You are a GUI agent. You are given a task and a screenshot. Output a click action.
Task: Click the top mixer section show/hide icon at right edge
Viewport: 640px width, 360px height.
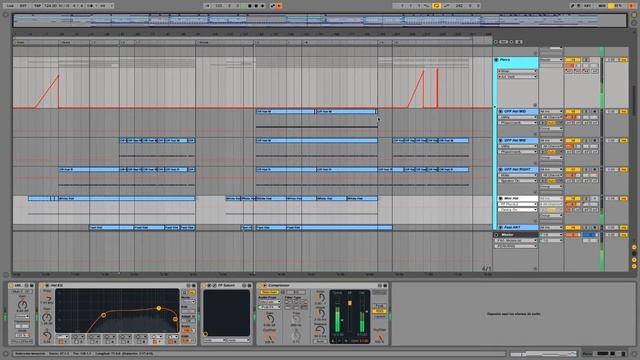634,247
